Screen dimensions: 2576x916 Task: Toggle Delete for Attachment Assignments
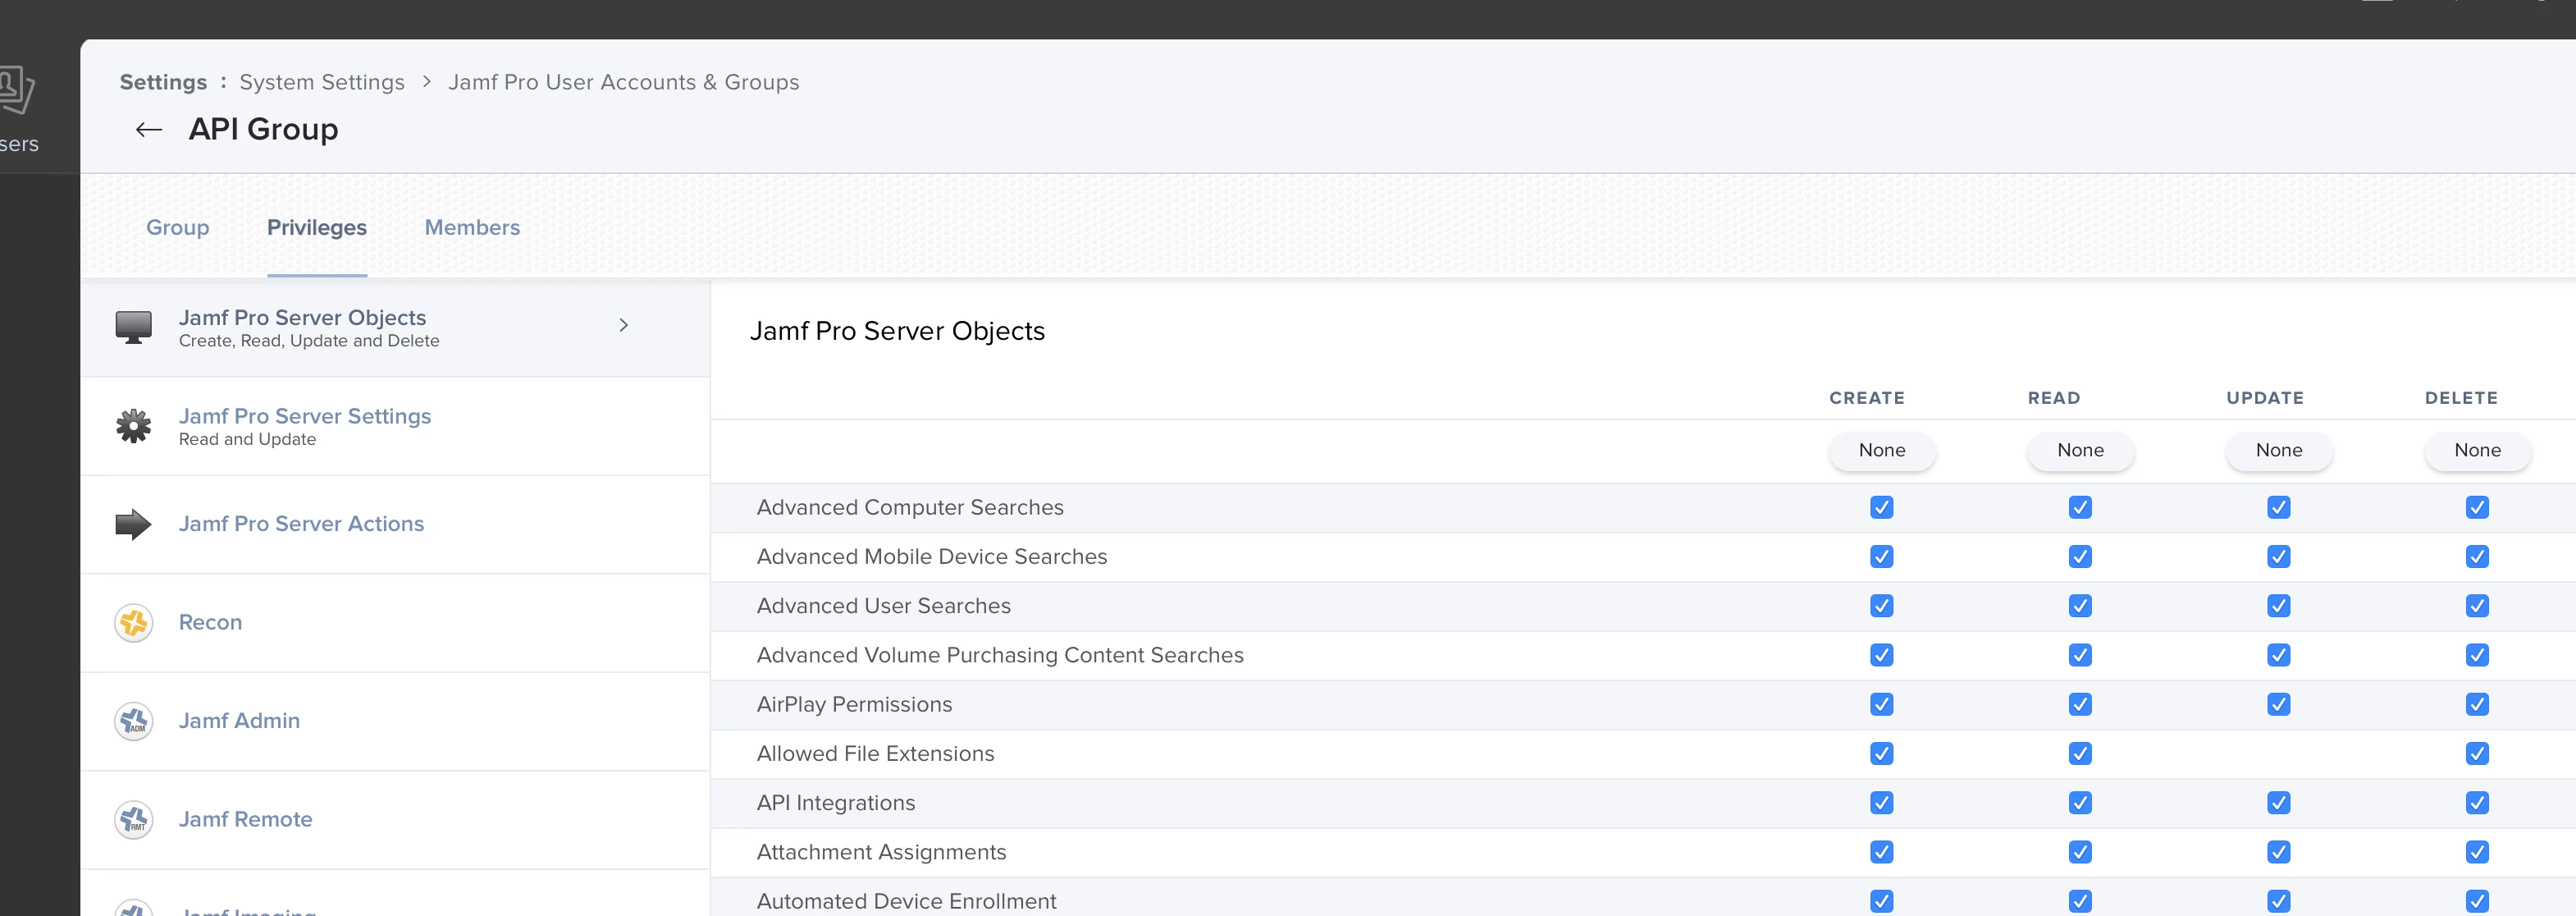(x=2477, y=852)
